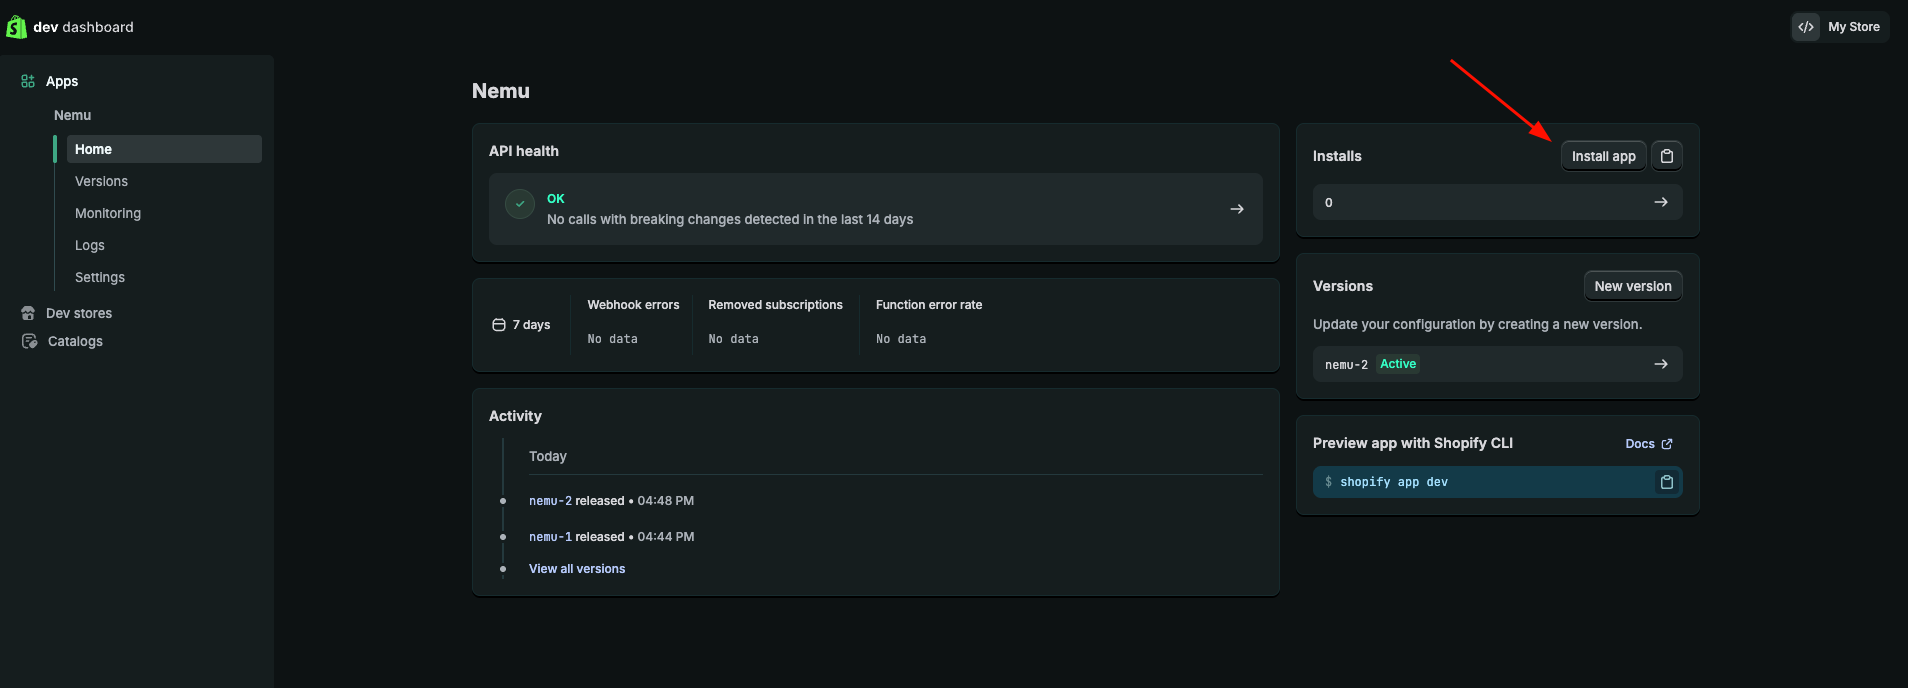Screen dimensions: 1908x688
Task: Follow the View all versions link
Action: pos(577,569)
